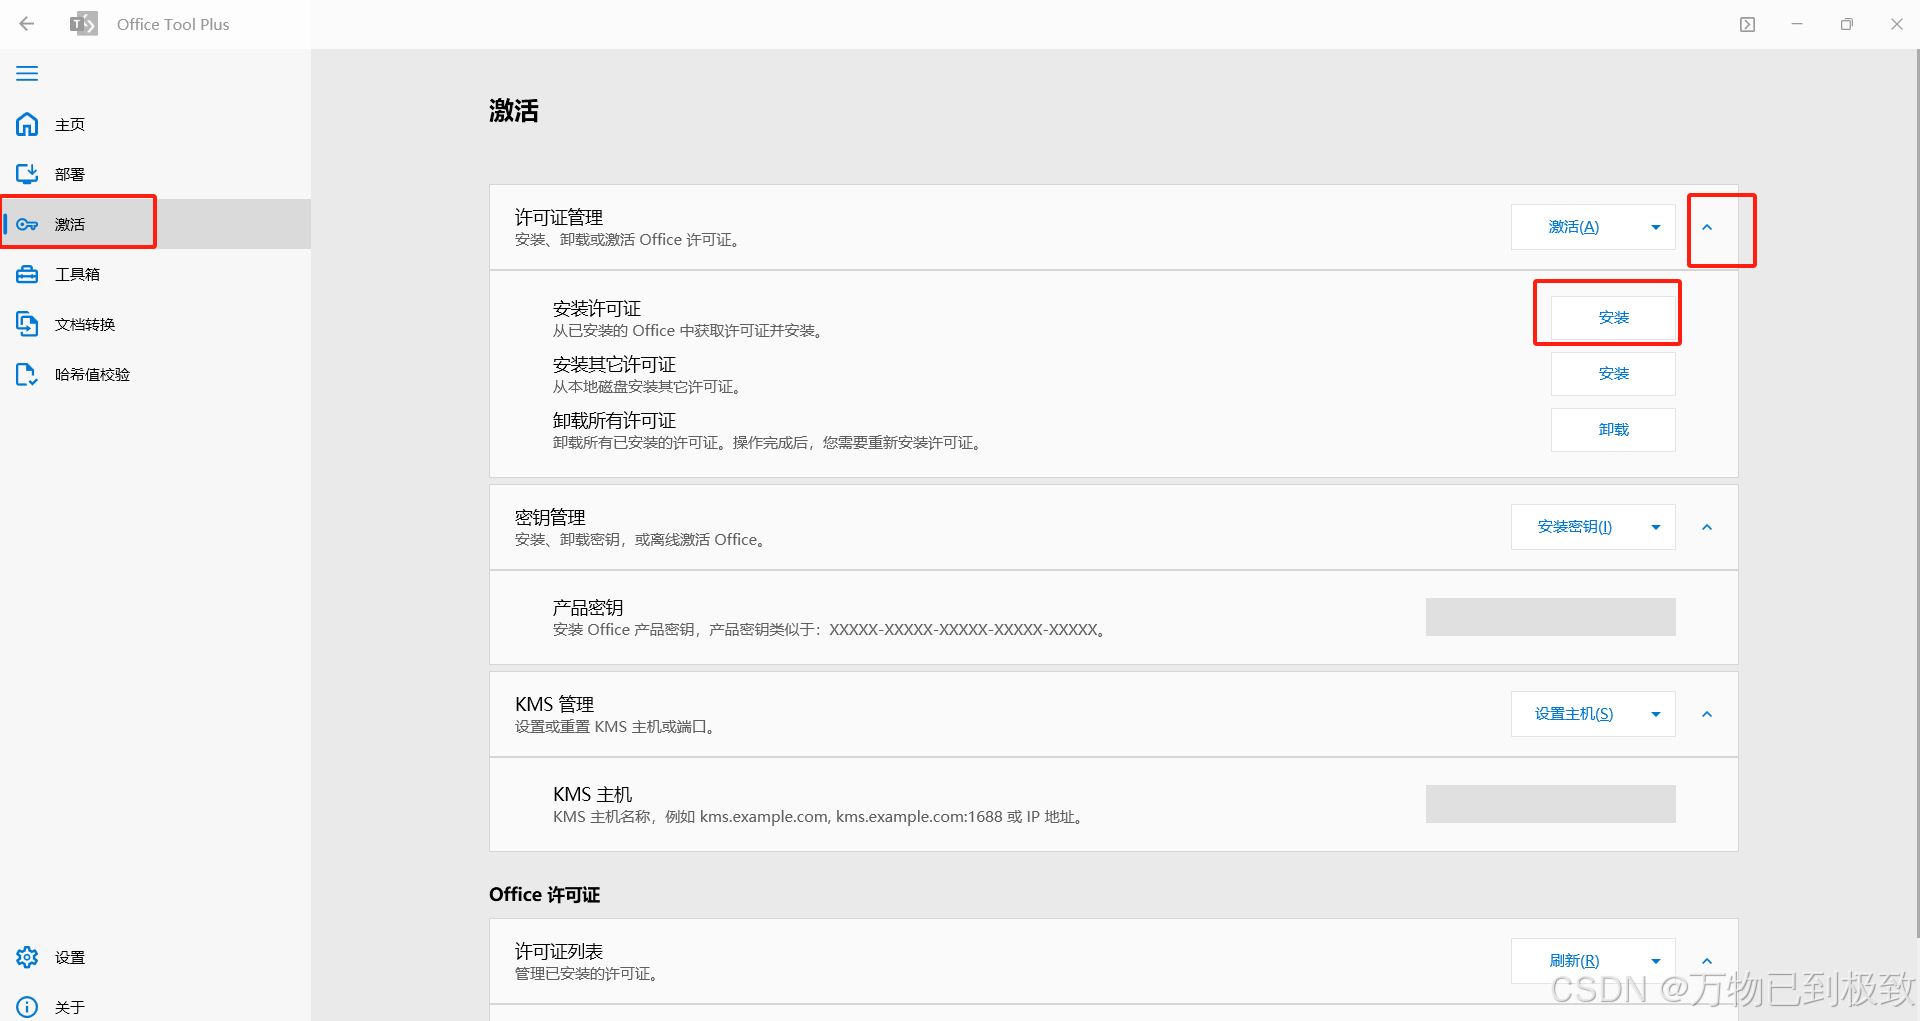Click the 激活(A) button
Viewport: 1920px width, 1021px height.
[x=1574, y=227]
